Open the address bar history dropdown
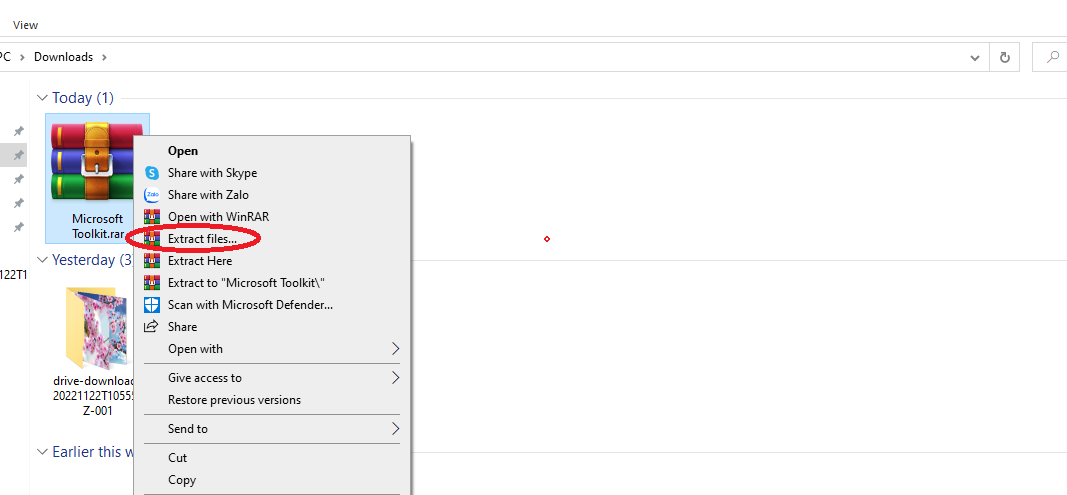 click(974, 58)
